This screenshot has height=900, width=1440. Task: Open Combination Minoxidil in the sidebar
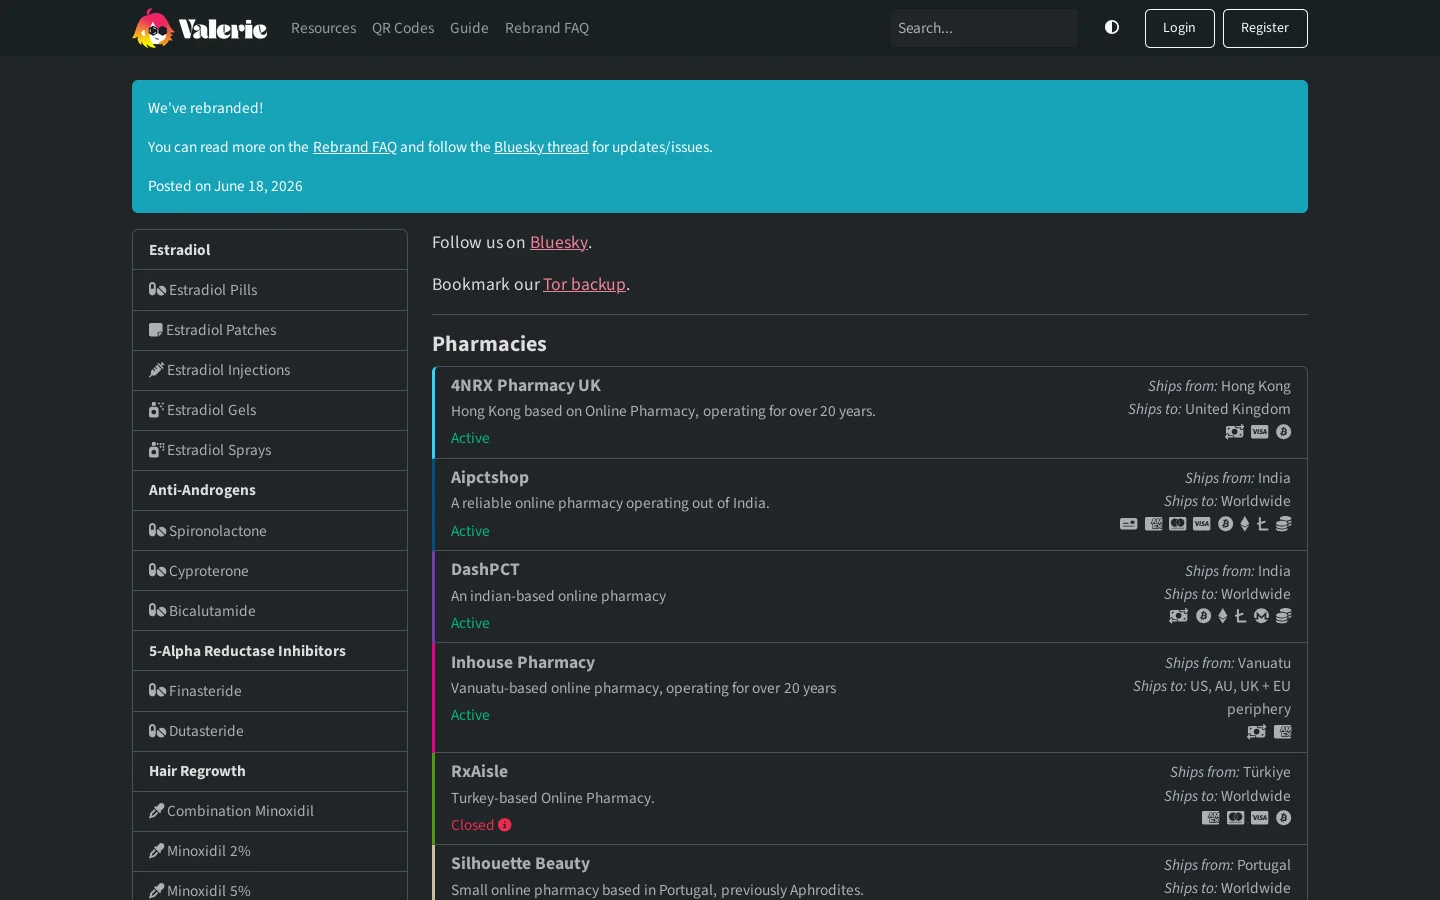270,811
